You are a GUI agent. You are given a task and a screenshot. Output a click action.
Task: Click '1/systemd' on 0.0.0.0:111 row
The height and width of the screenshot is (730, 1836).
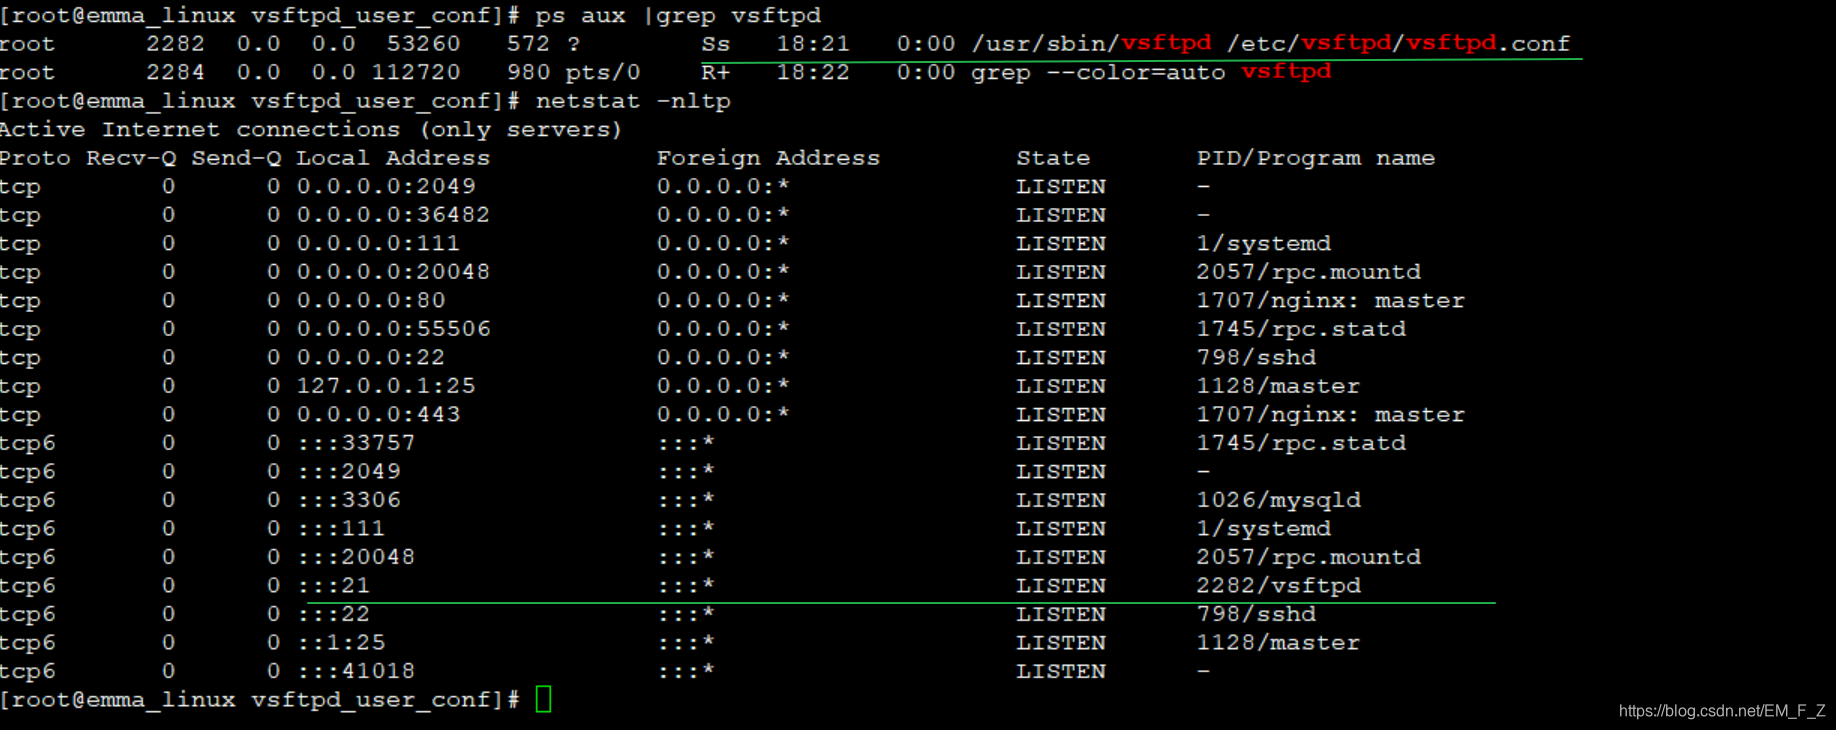pos(1263,244)
